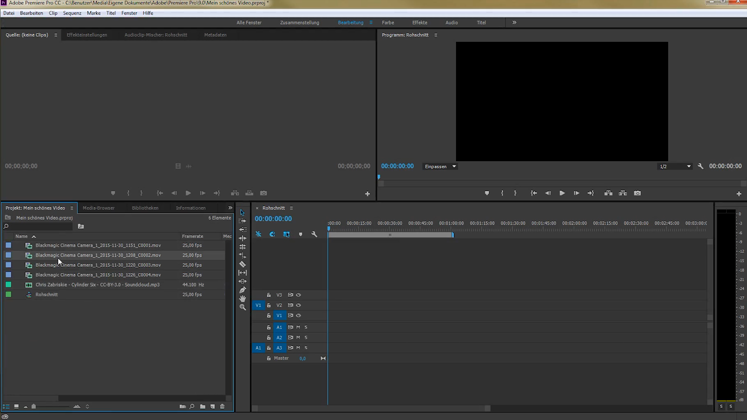Select the Hand tool

point(242,299)
